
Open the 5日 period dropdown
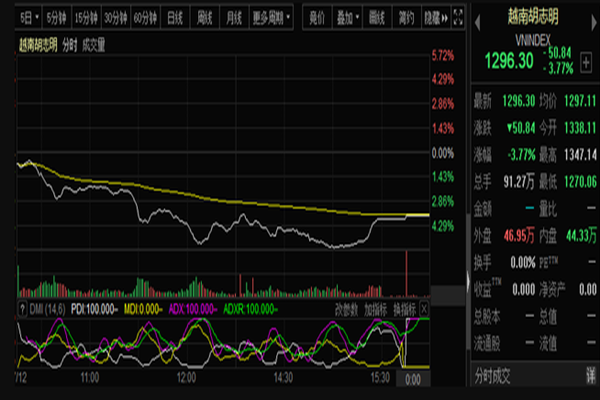tap(26, 17)
